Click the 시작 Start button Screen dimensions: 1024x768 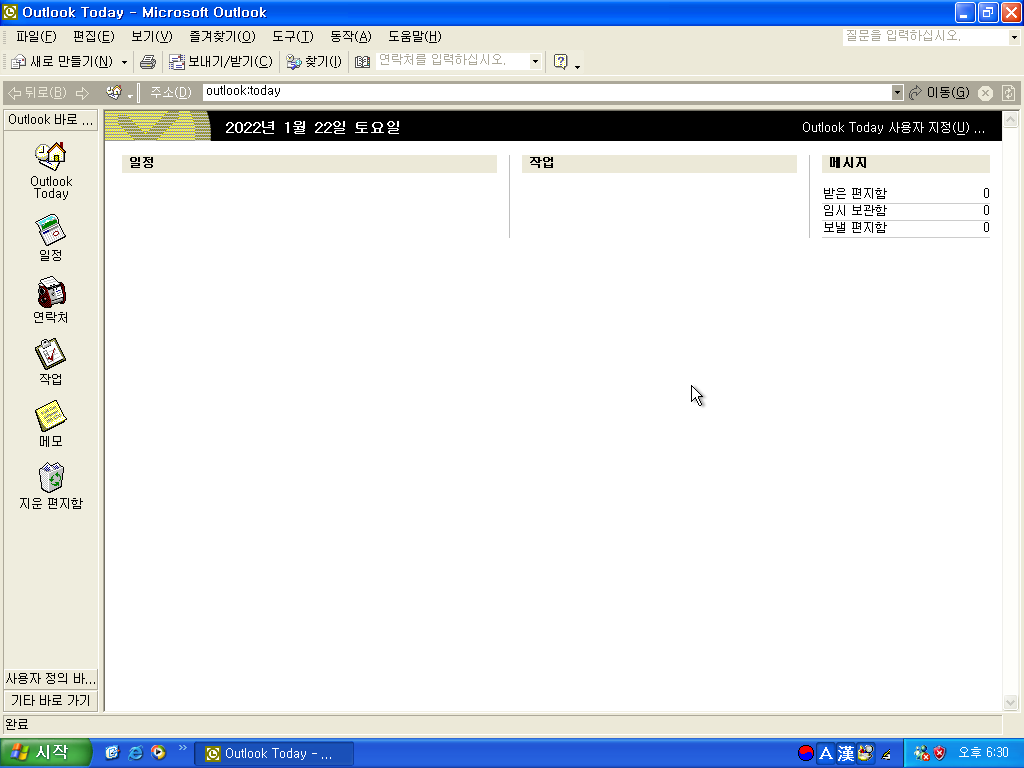(x=45, y=753)
